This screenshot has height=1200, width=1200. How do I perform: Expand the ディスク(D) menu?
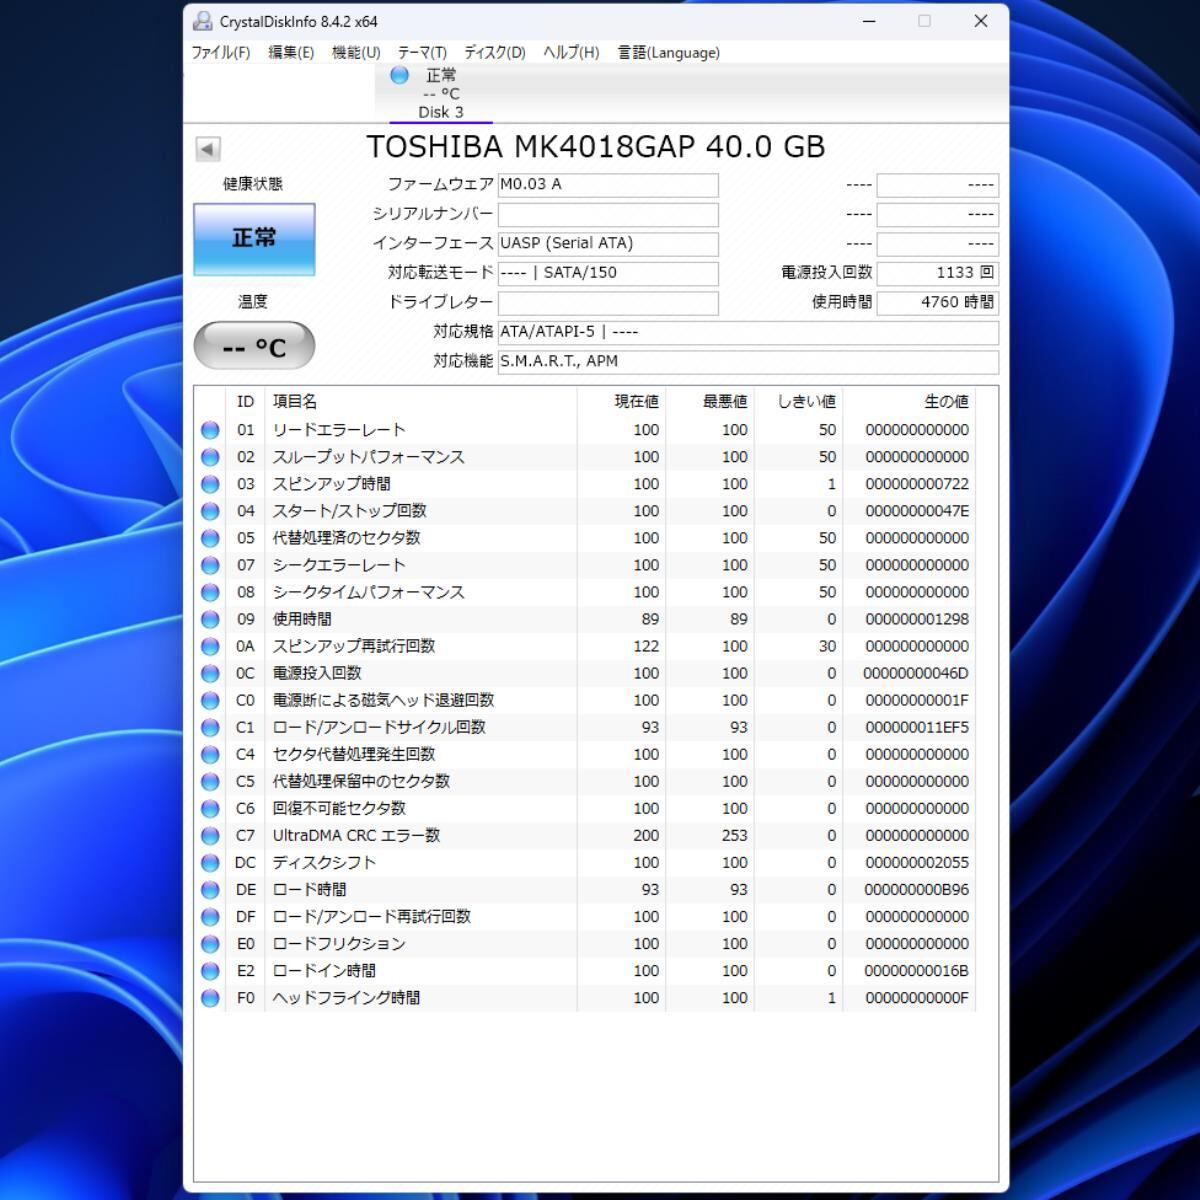pyautogui.click(x=494, y=53)
